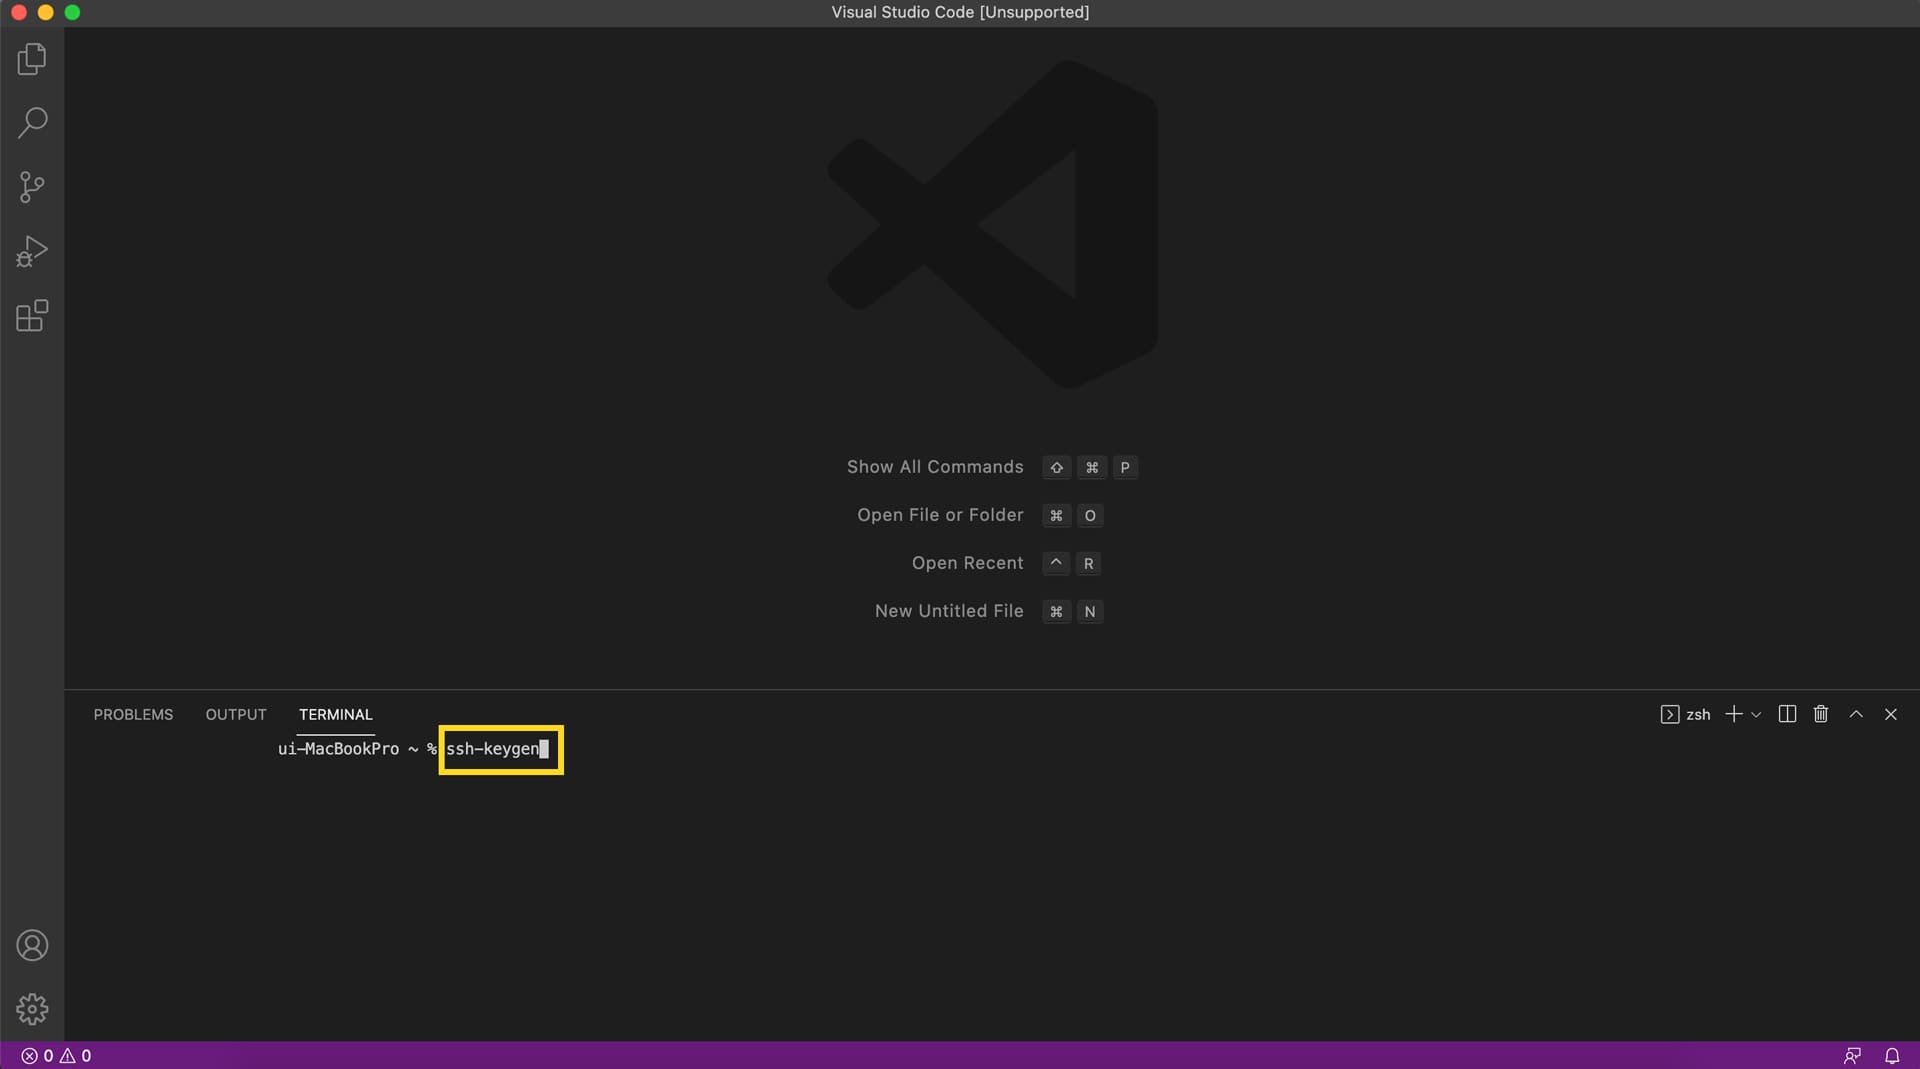
Task: Open the Extensions view
Action: (x=32, y=315)
